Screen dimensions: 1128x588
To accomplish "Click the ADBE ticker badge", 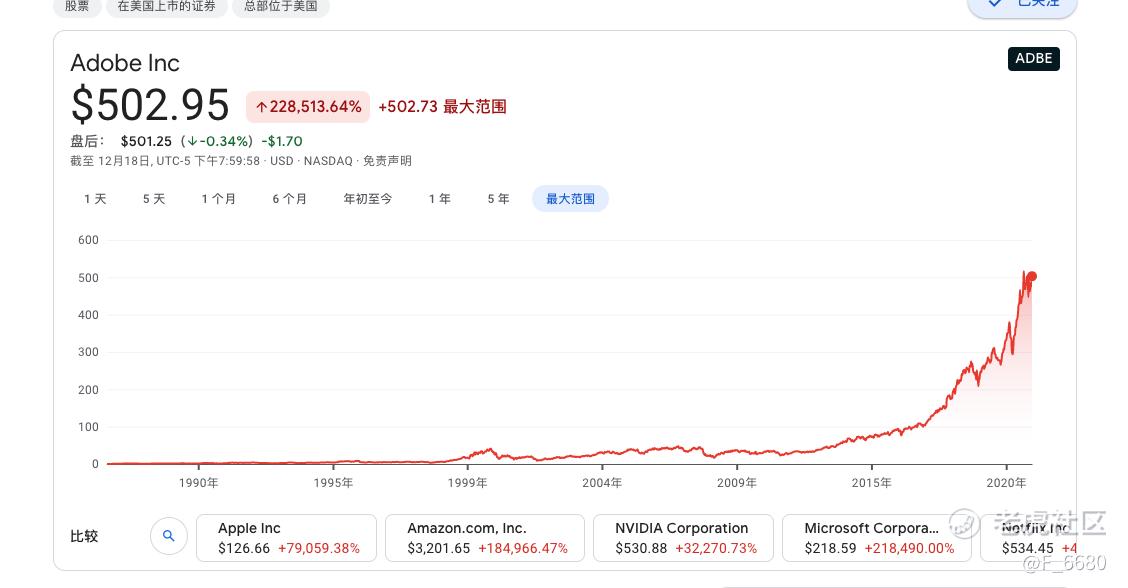I will pos(1034,58).
